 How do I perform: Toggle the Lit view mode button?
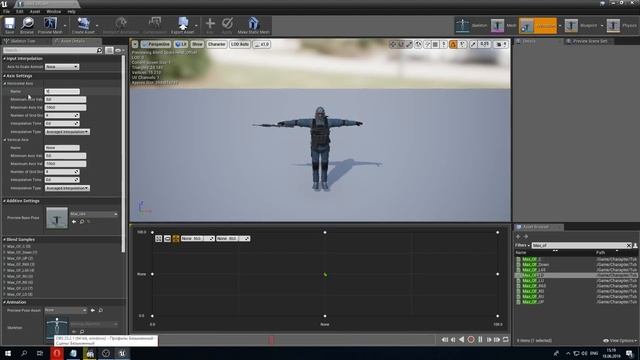pos(180,44)
